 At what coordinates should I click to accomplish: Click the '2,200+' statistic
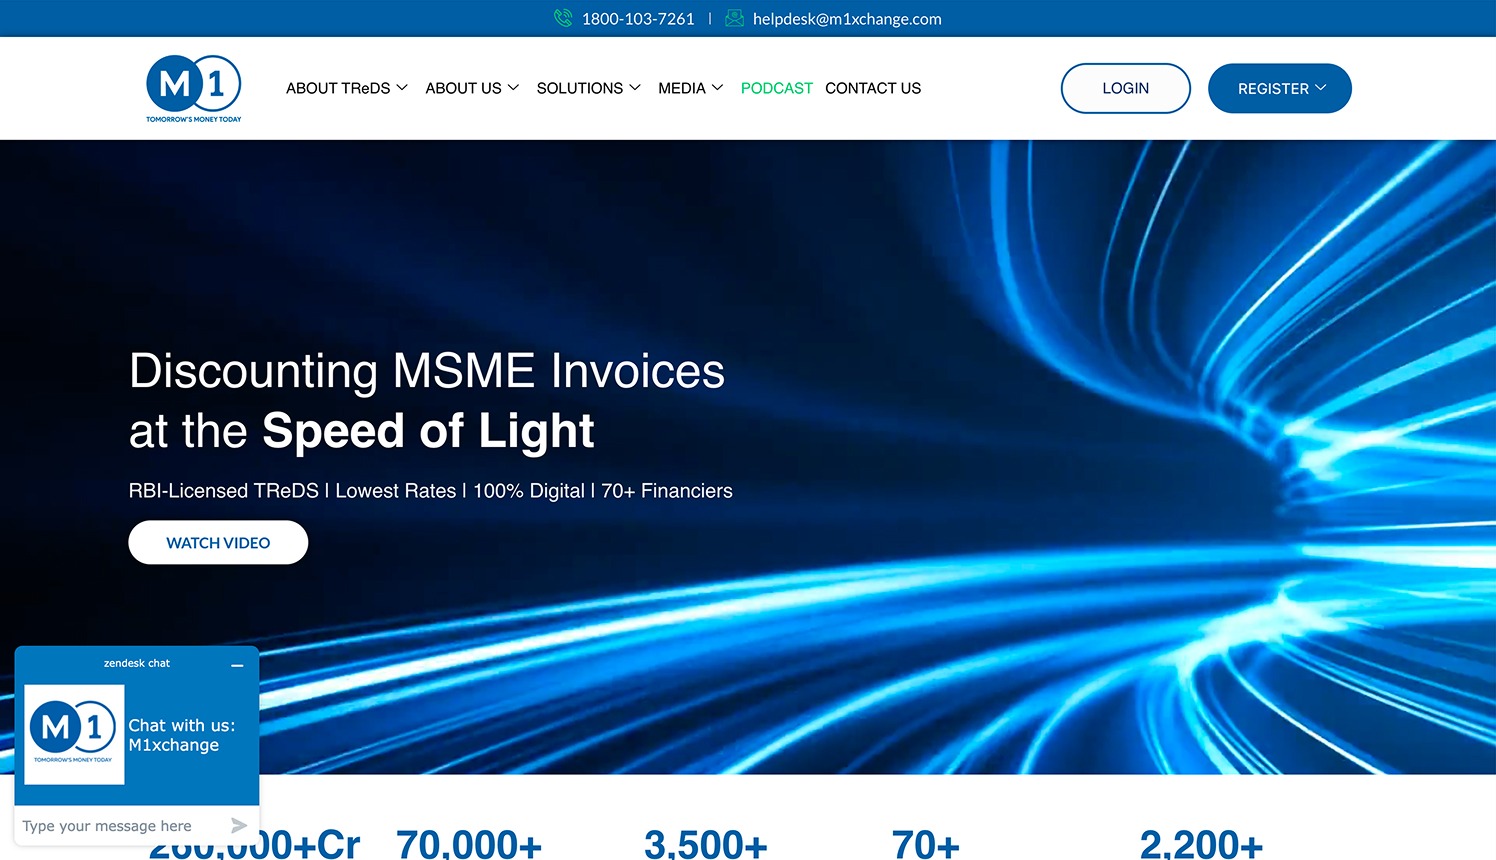coord(1202,845)
